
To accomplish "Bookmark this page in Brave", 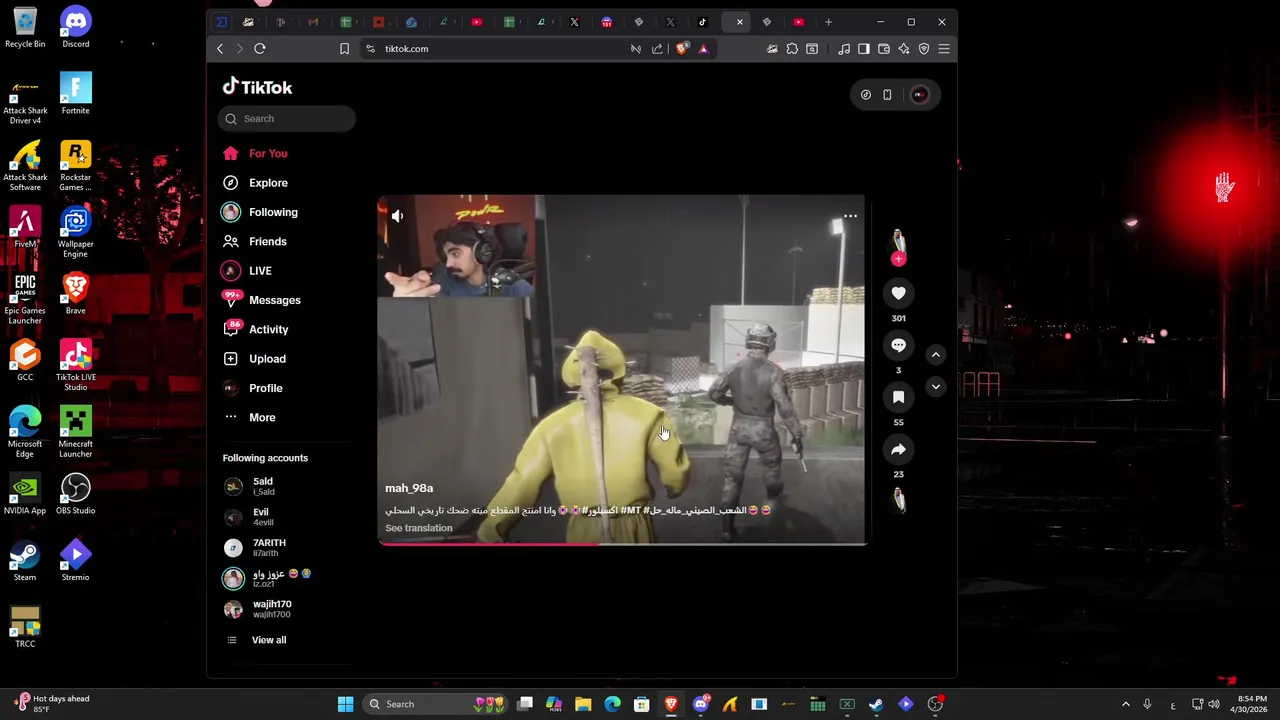I will click(344, 48).
